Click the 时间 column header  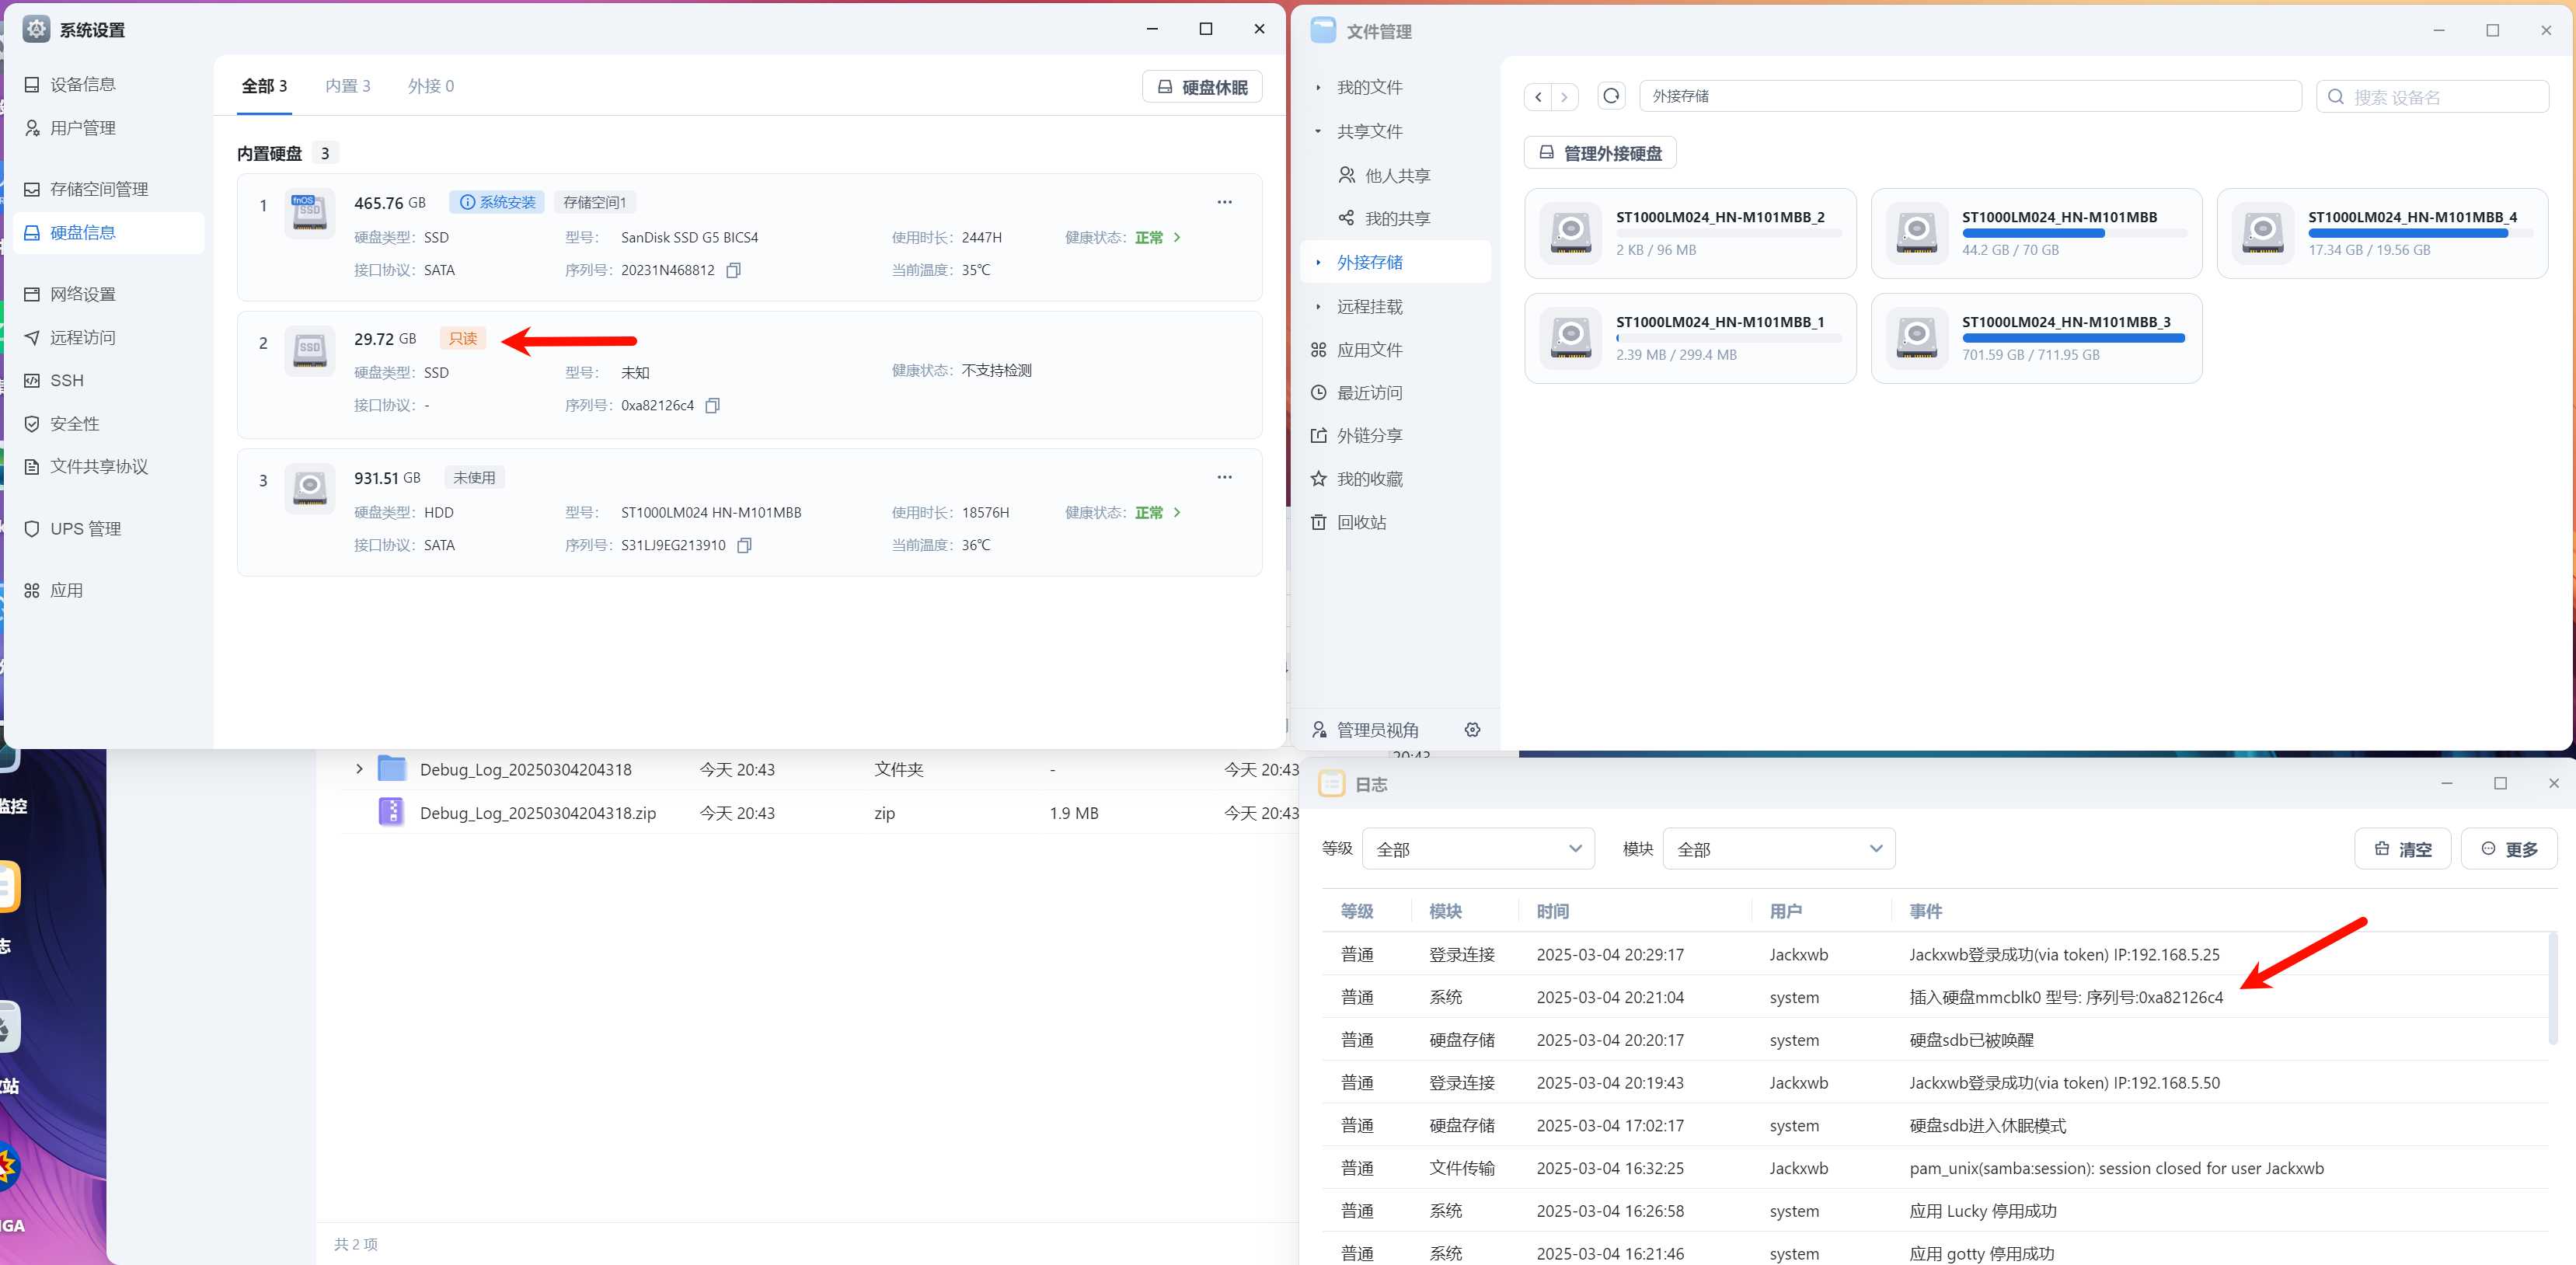[x=1553, y=911]
